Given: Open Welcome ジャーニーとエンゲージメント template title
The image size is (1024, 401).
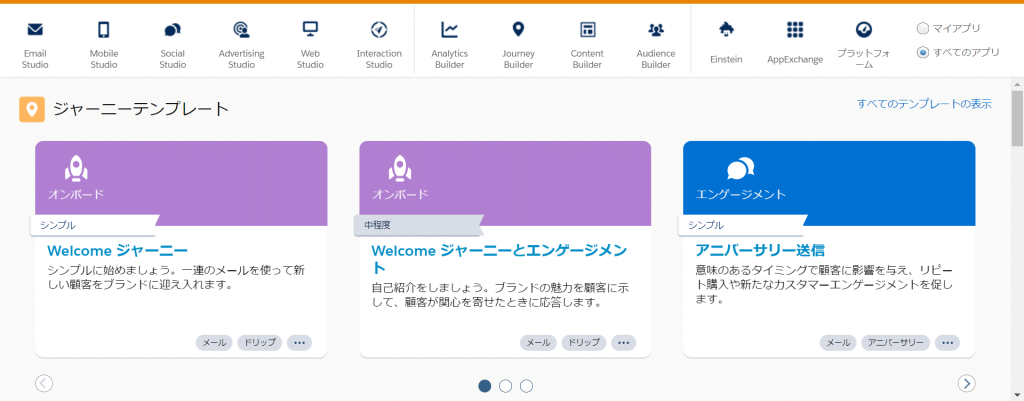Looking at the screenshot, I should point(500,259).
